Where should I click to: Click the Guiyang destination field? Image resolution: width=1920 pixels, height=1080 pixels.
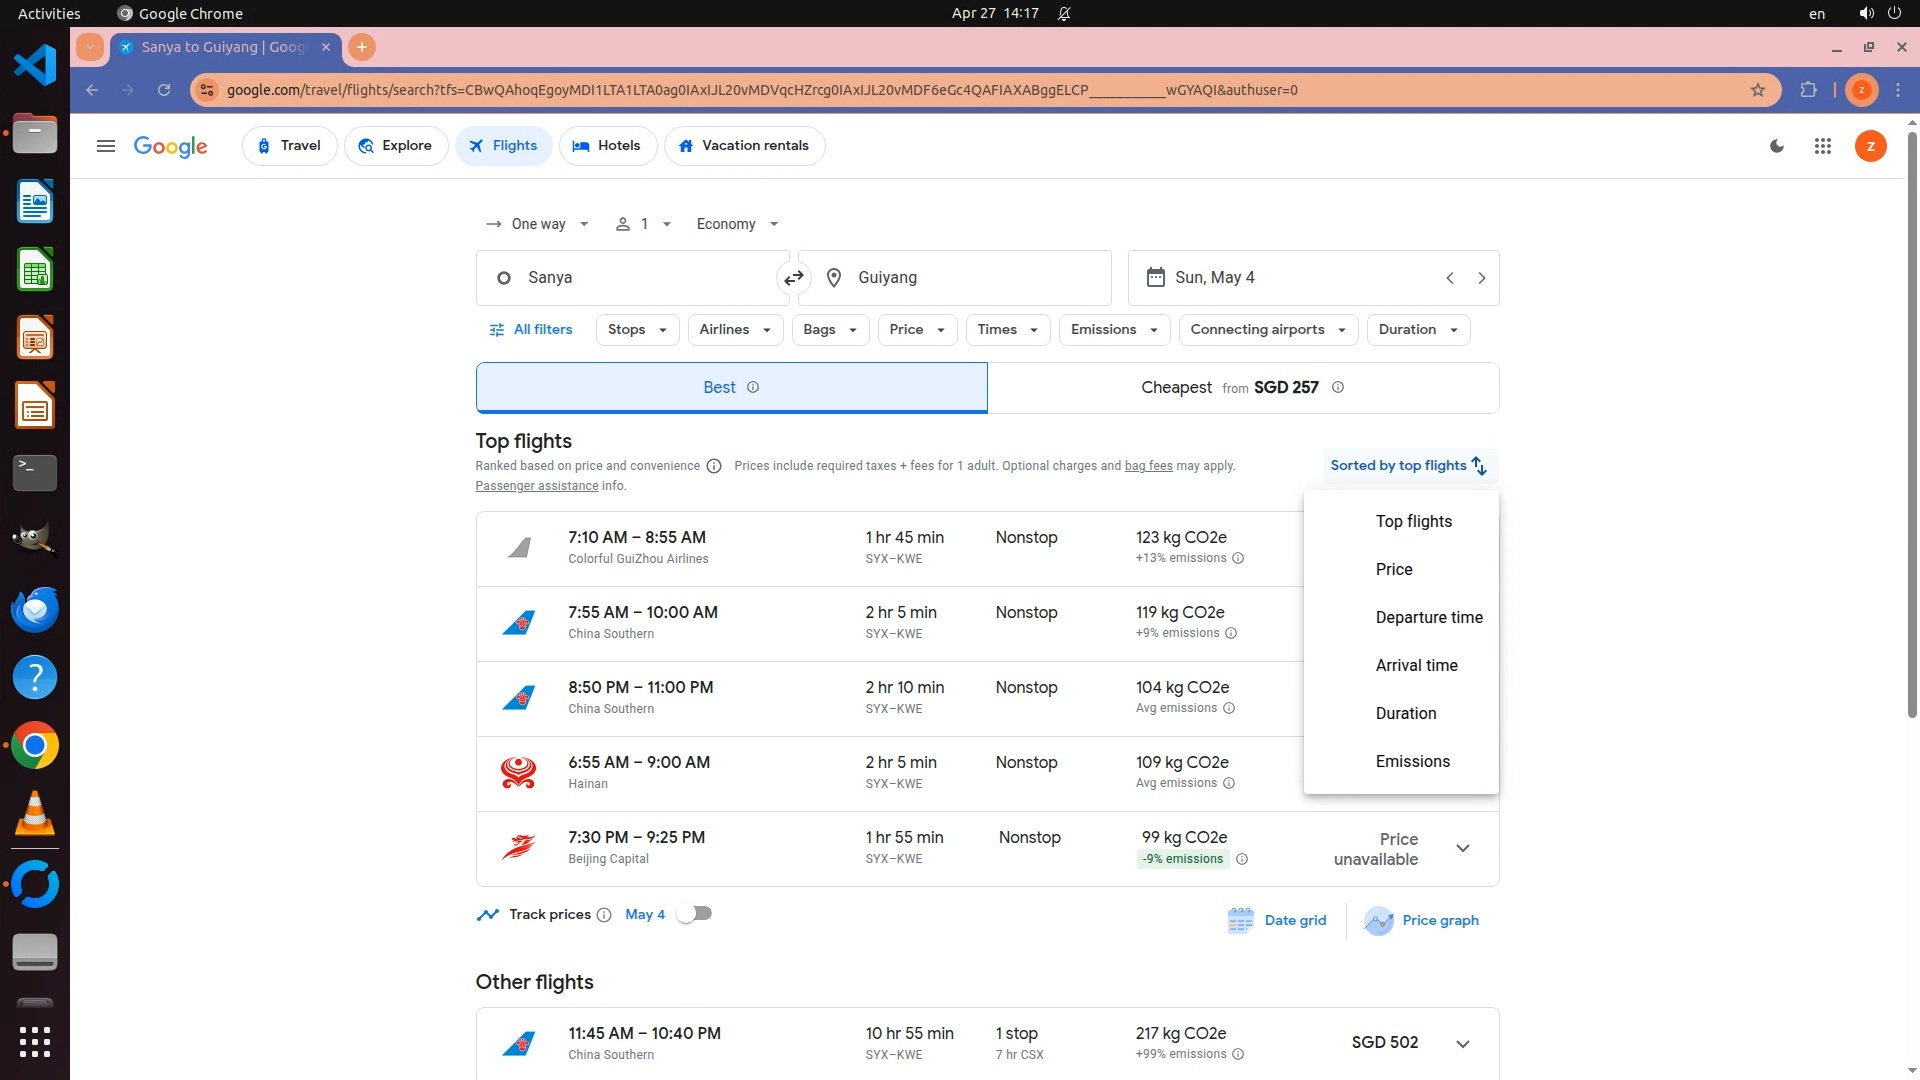coord(955,278)
